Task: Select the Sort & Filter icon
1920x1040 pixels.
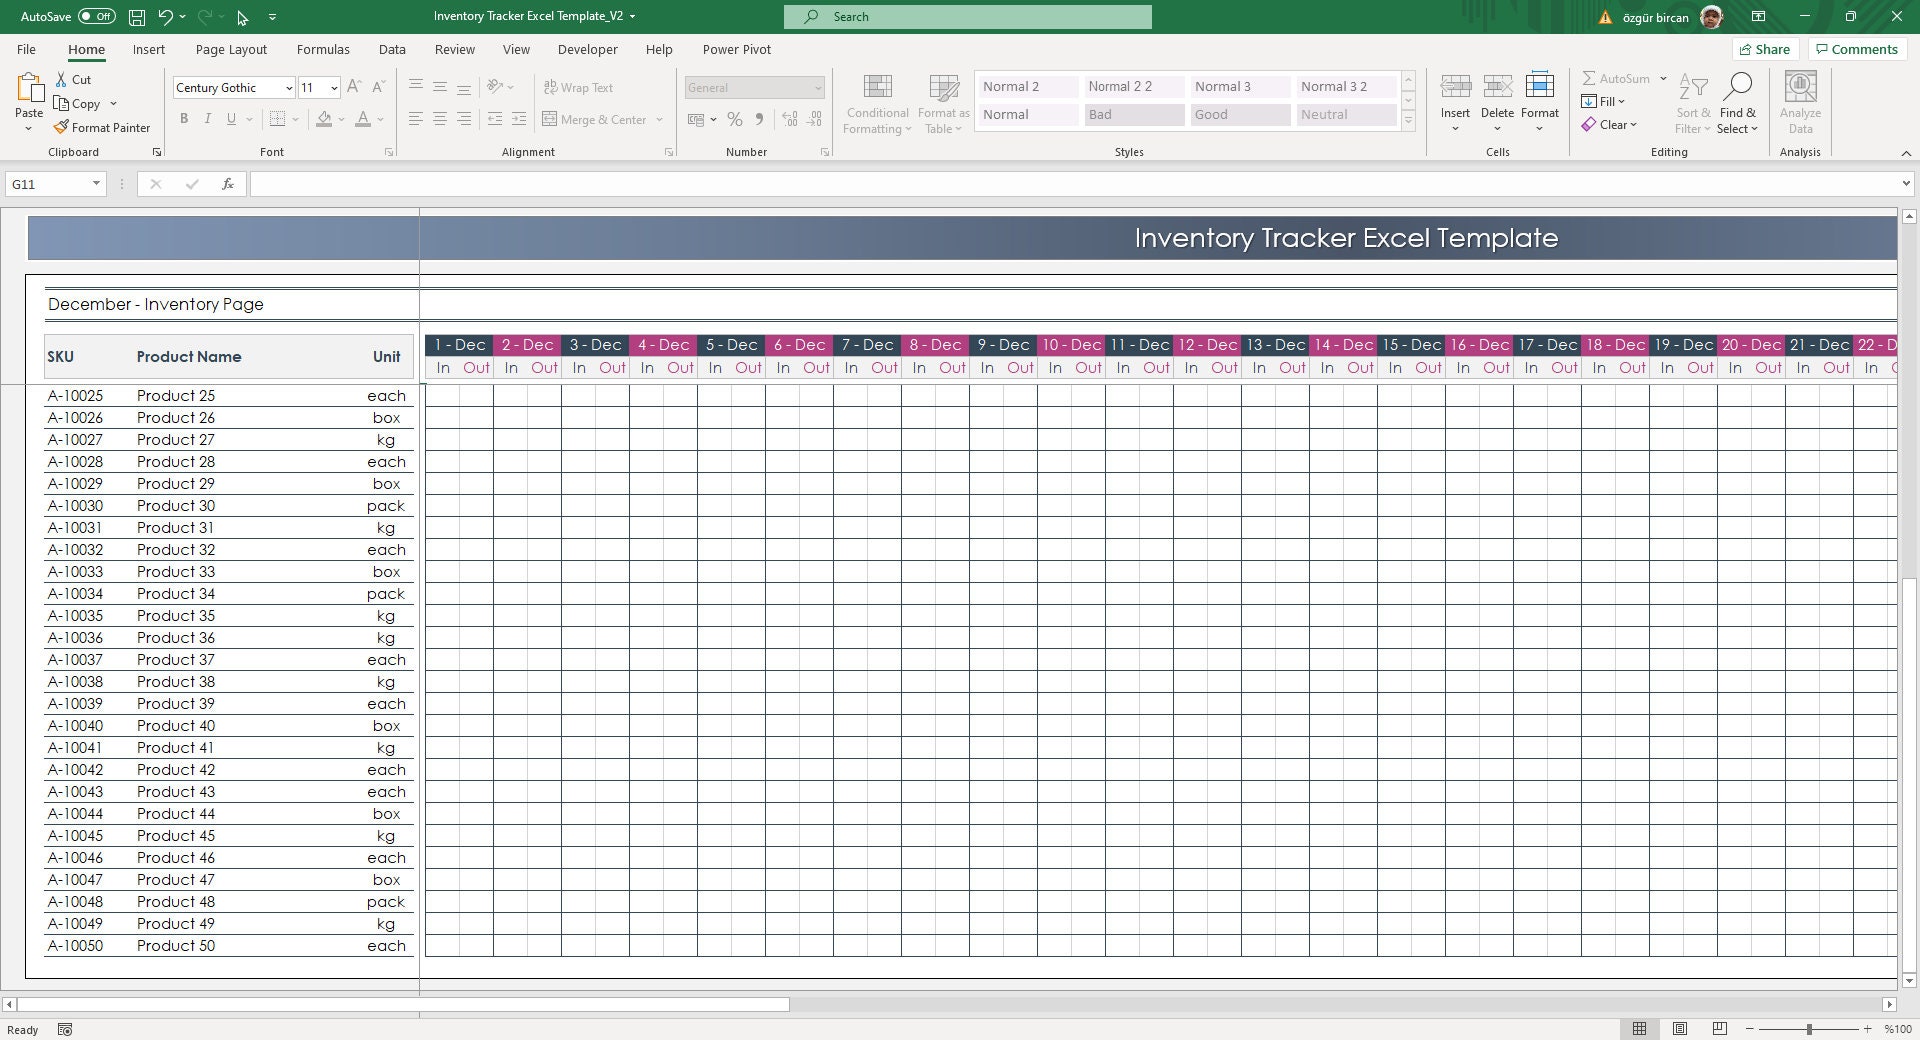Action: tap(1690, 103)
